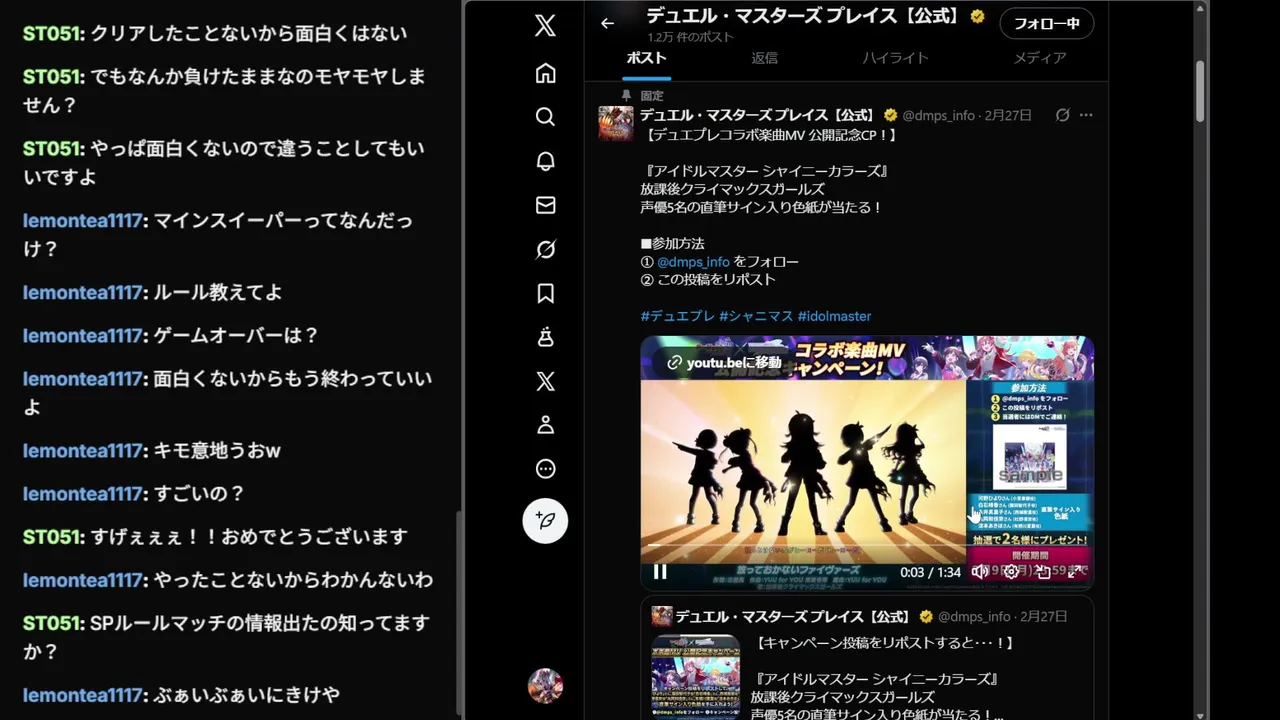1280x720 pixels.
Task: Click '1.2万 件のポスト' post count text
Action: (690, 37)
